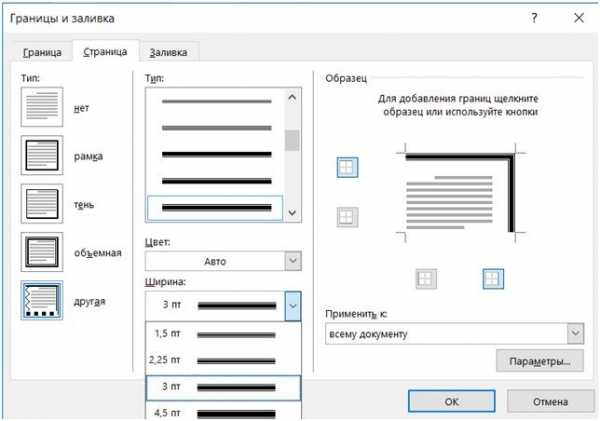Toggle the right border button below preview
The image size is (600, 421).
point(493,279)
